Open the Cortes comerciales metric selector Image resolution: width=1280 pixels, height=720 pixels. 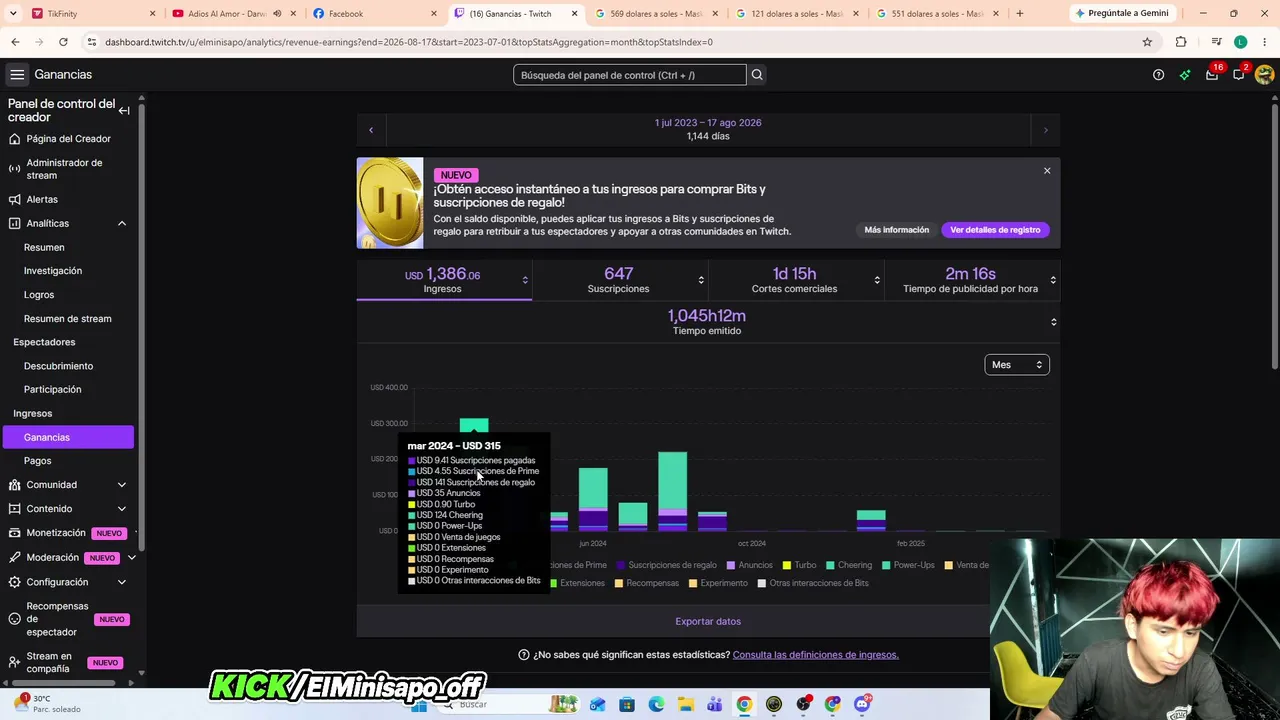pyautogui.click(x=877, y=280)
